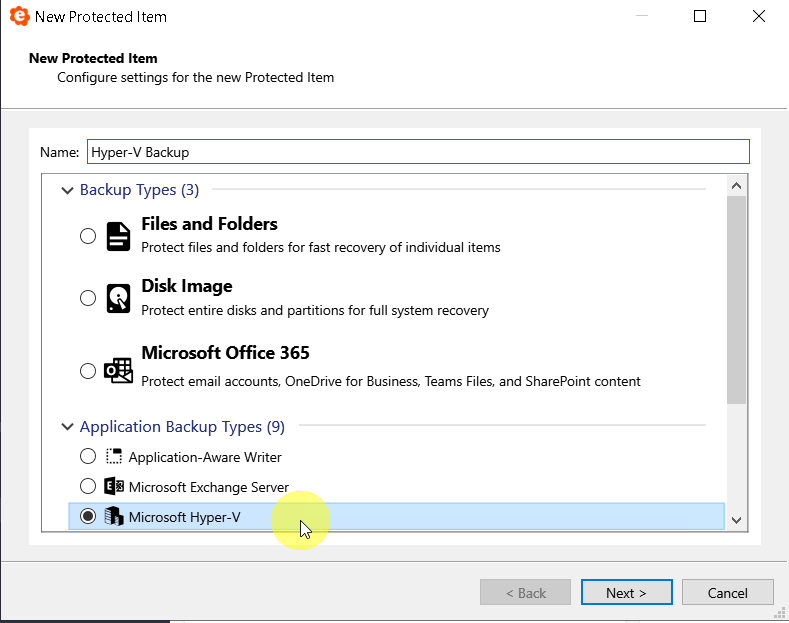Viewport: 789px width, 623px height.
Task: Click the Disk Image drive icon
Action: (x=119, y=298)
